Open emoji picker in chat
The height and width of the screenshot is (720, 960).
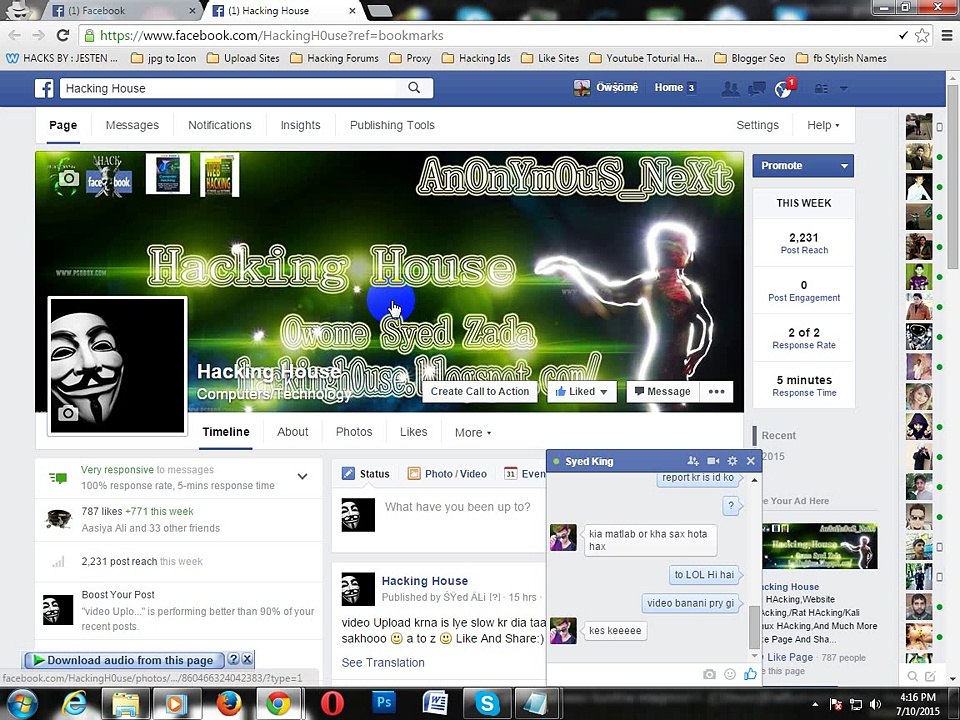point(730,674)
